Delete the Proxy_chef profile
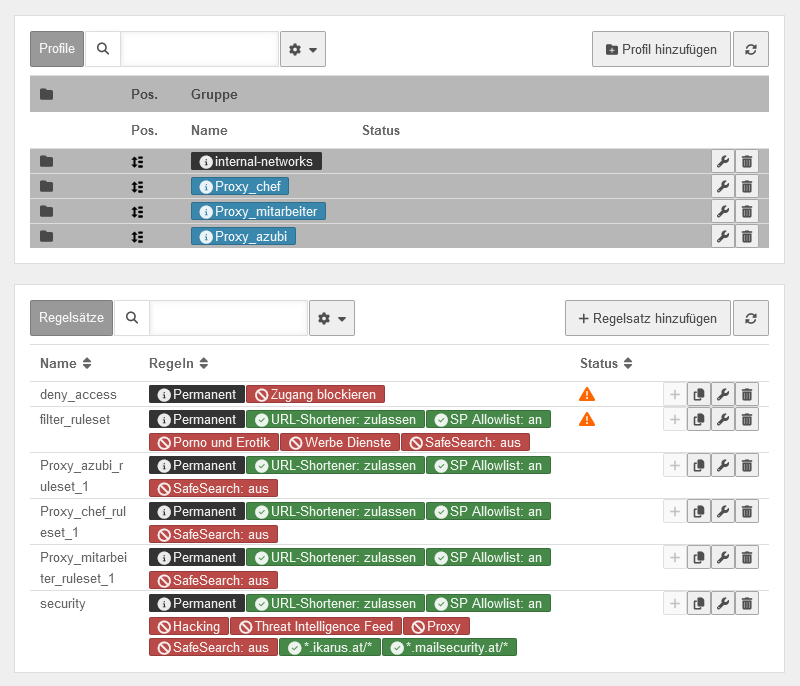The width and height of the screenshot is (800, 686). [746, 186]
